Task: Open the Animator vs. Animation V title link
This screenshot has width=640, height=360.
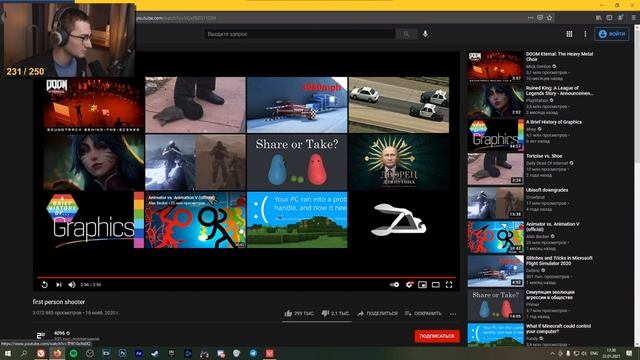Action: [552, 227]
